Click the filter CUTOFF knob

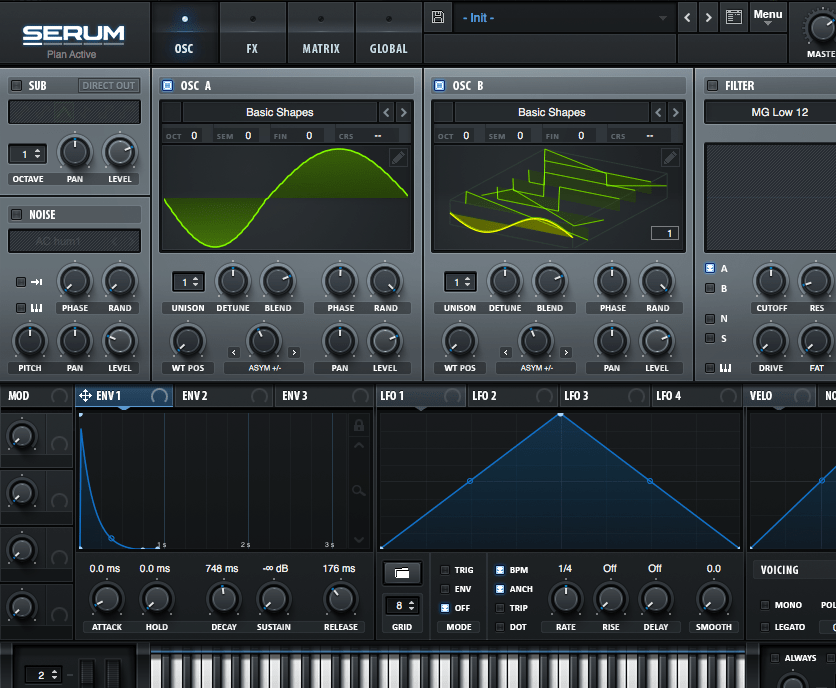[x=770, y=281]
